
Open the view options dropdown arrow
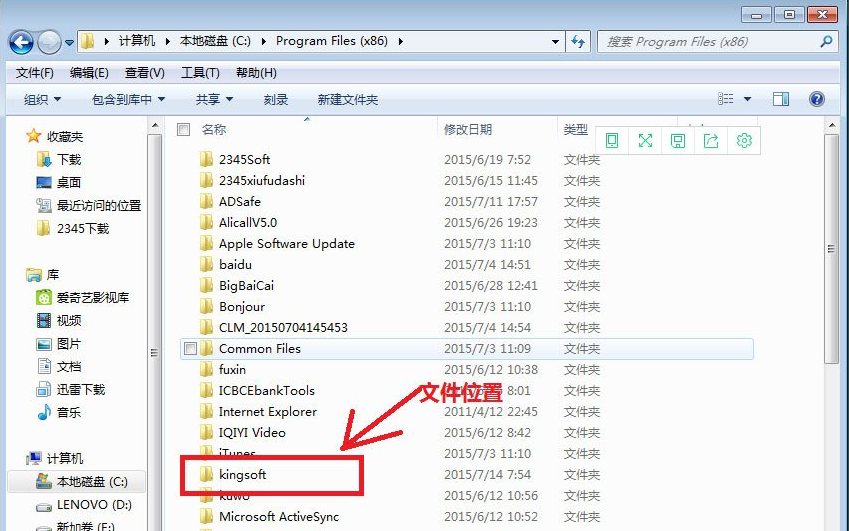pos(748,99)
